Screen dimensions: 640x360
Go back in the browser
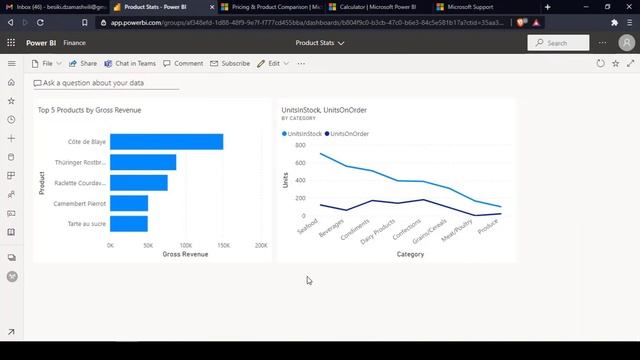10,22
